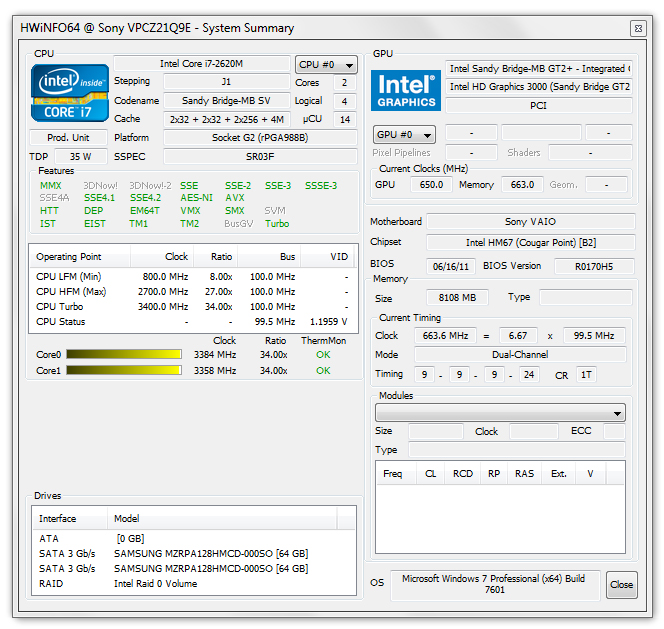Click the Microsoft Windows 7 Professional OS field
This screenshot has width=664, height=629.
coord(495,584)
